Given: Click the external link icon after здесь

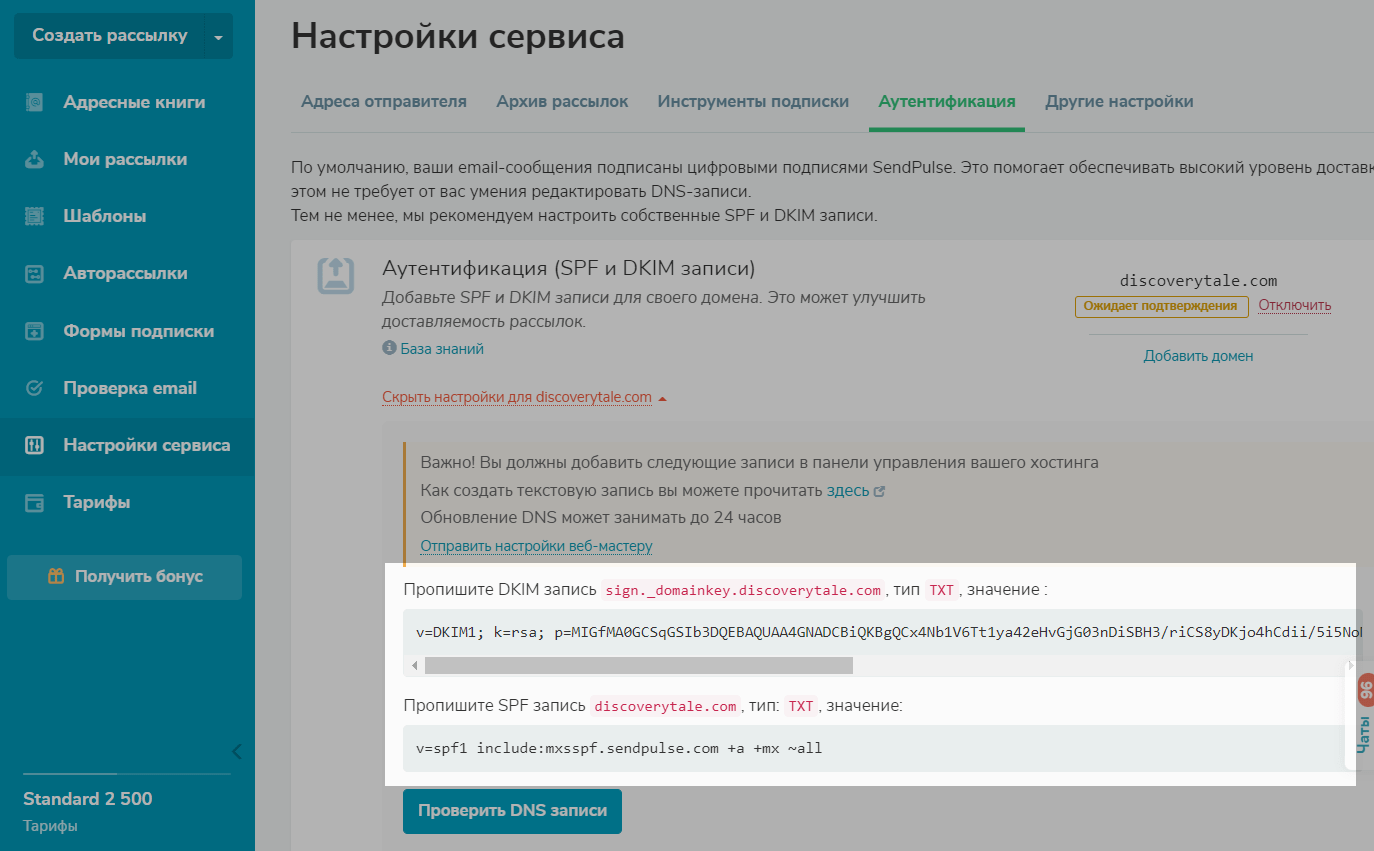Looking at the screenshot, I should click(x=879, y=492).
